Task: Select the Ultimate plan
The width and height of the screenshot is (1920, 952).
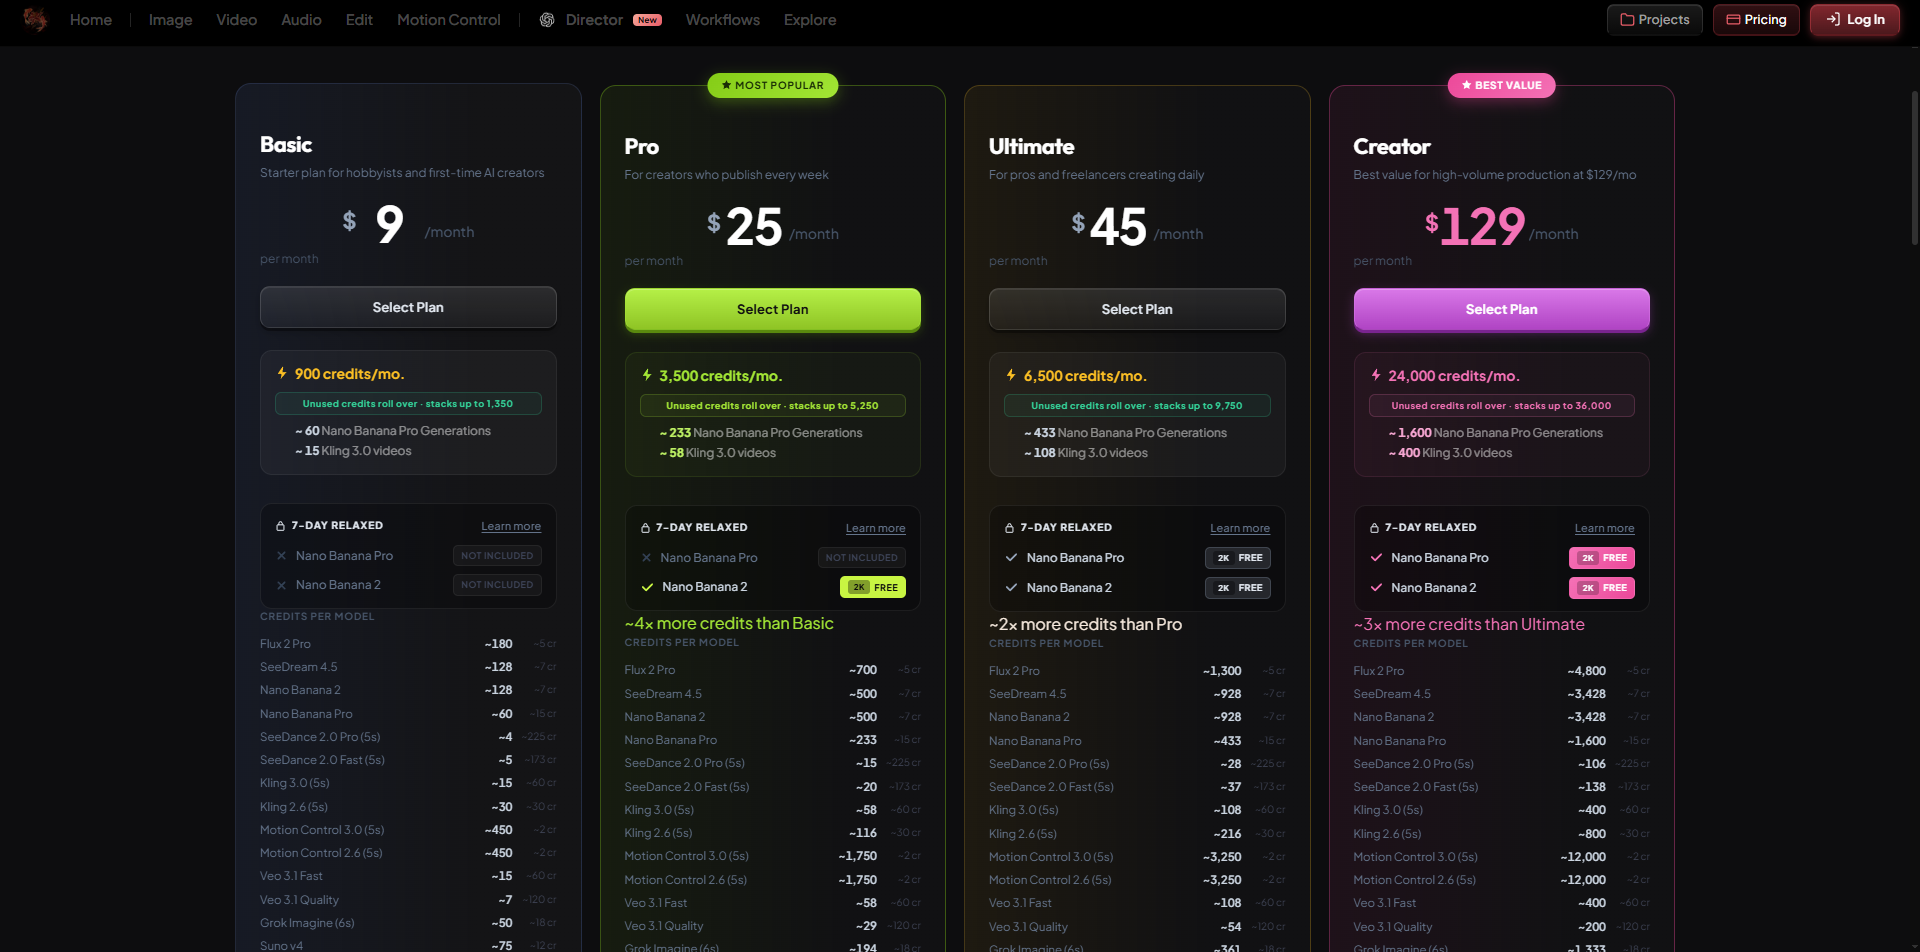Action: (1137, 309)
